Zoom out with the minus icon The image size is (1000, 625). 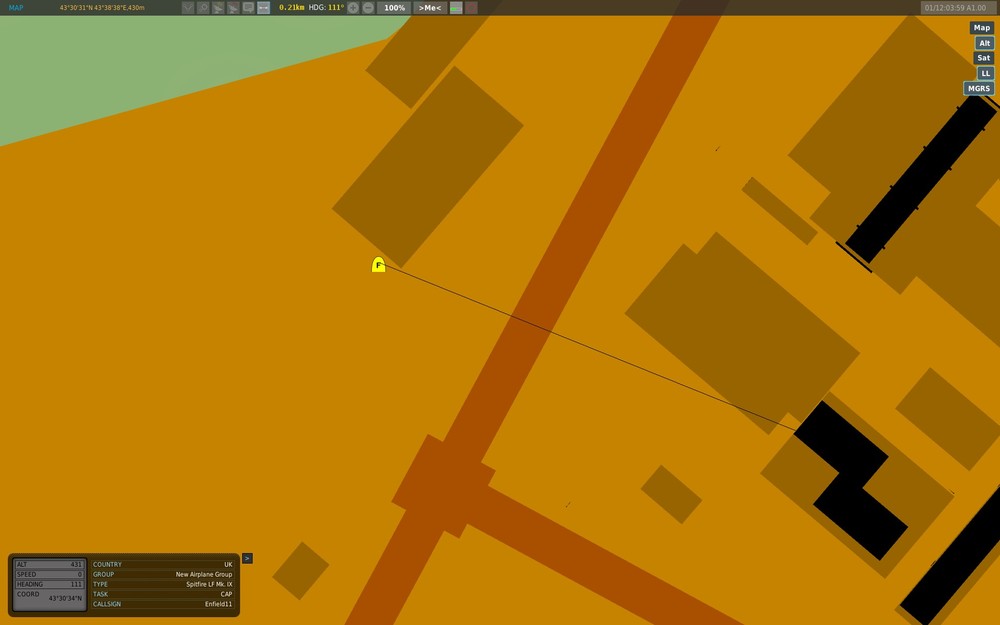click(x=368, y=8)
